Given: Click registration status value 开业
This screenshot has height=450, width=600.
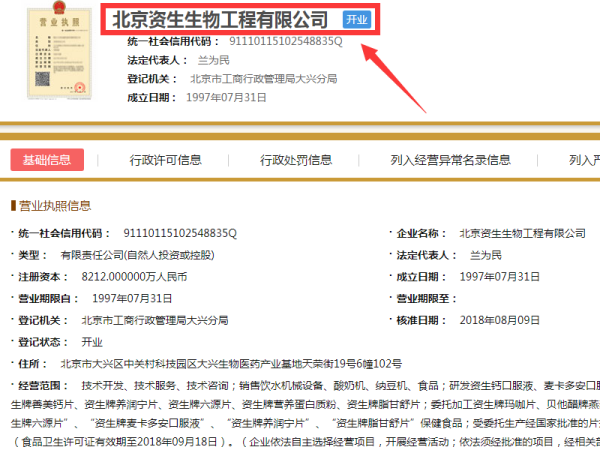Looking at the screenshot, I should 92,342.
